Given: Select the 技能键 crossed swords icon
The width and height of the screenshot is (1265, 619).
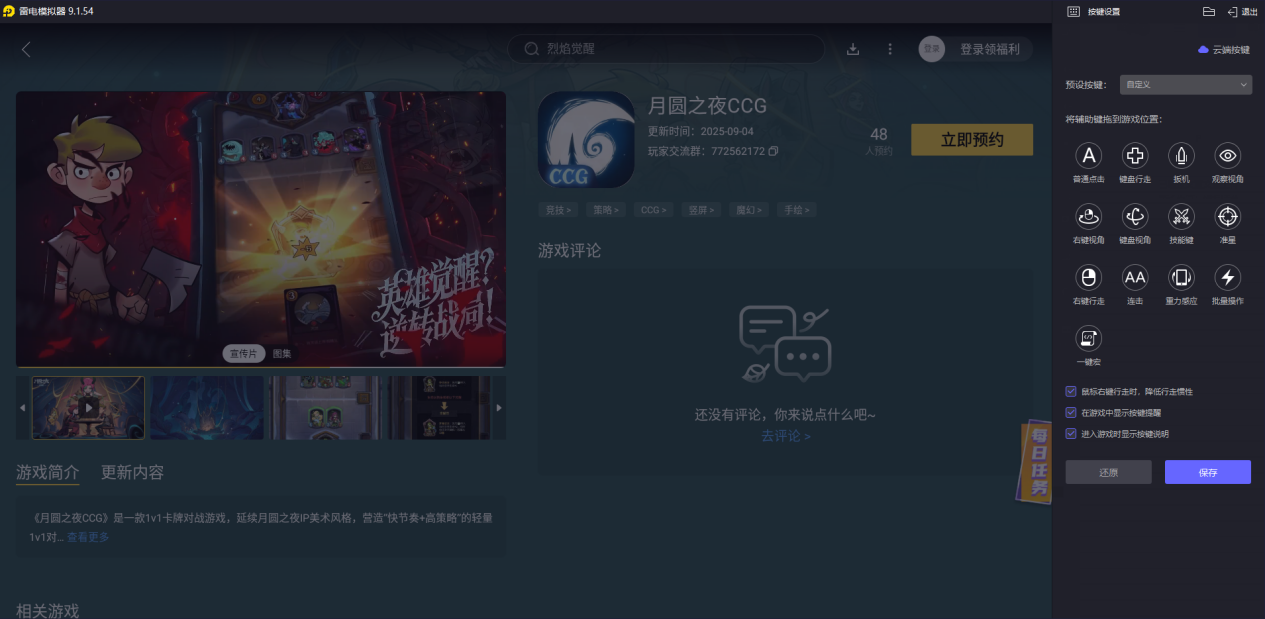Looking at the screenshot, I should point(1181,216).
